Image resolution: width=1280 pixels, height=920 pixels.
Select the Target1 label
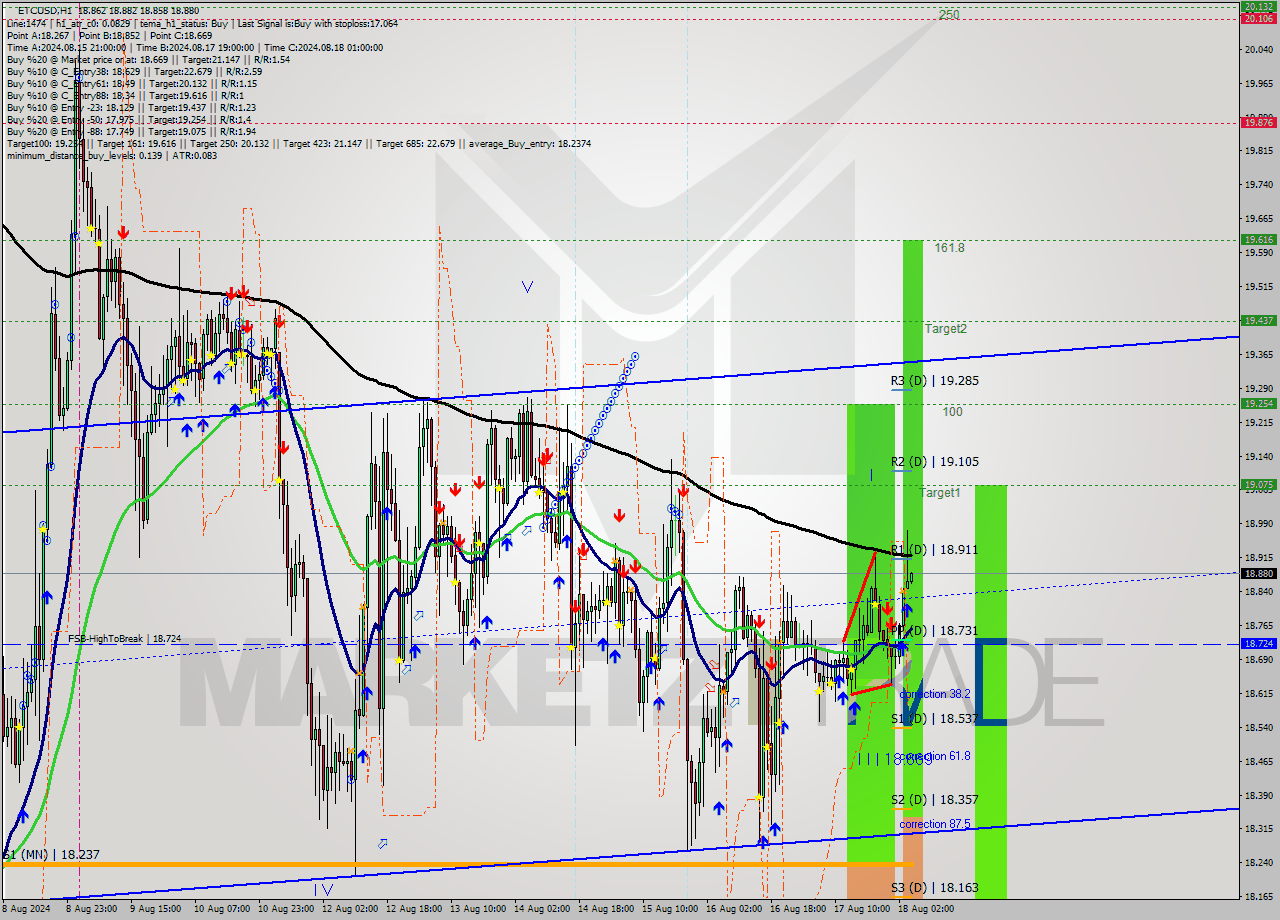(x=940, y=493)
